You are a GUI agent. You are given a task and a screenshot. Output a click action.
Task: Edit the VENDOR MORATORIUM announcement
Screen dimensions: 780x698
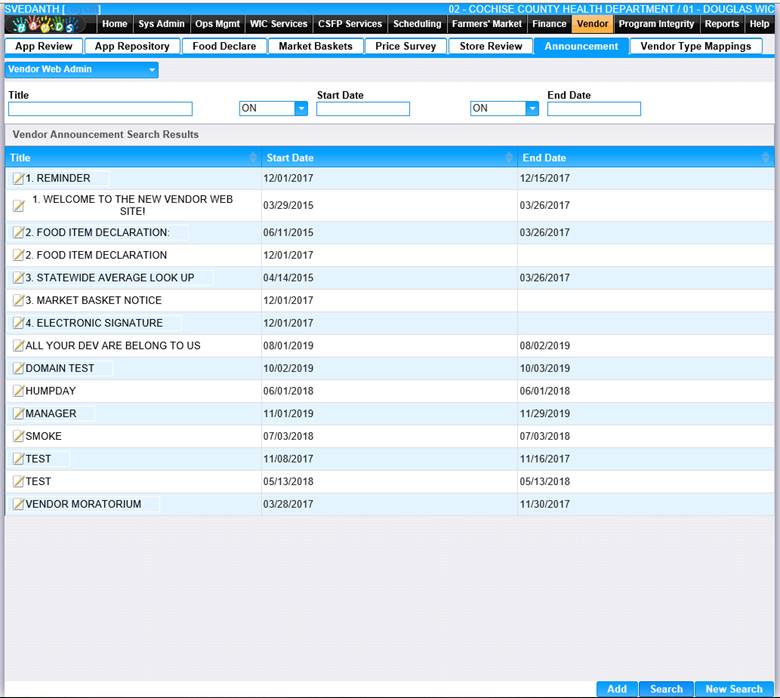(18, 504)
